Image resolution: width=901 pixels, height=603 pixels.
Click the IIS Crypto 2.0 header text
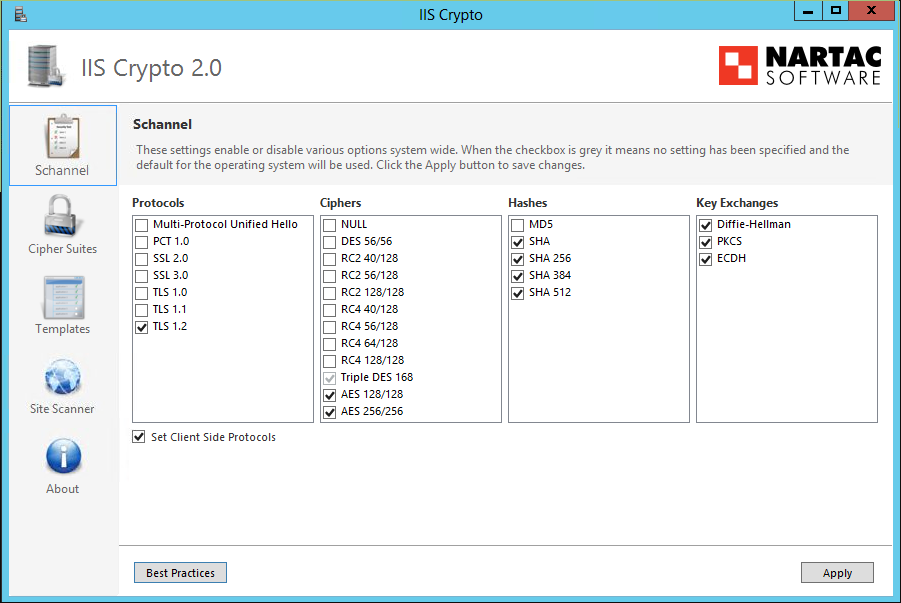tap(151, 68)
